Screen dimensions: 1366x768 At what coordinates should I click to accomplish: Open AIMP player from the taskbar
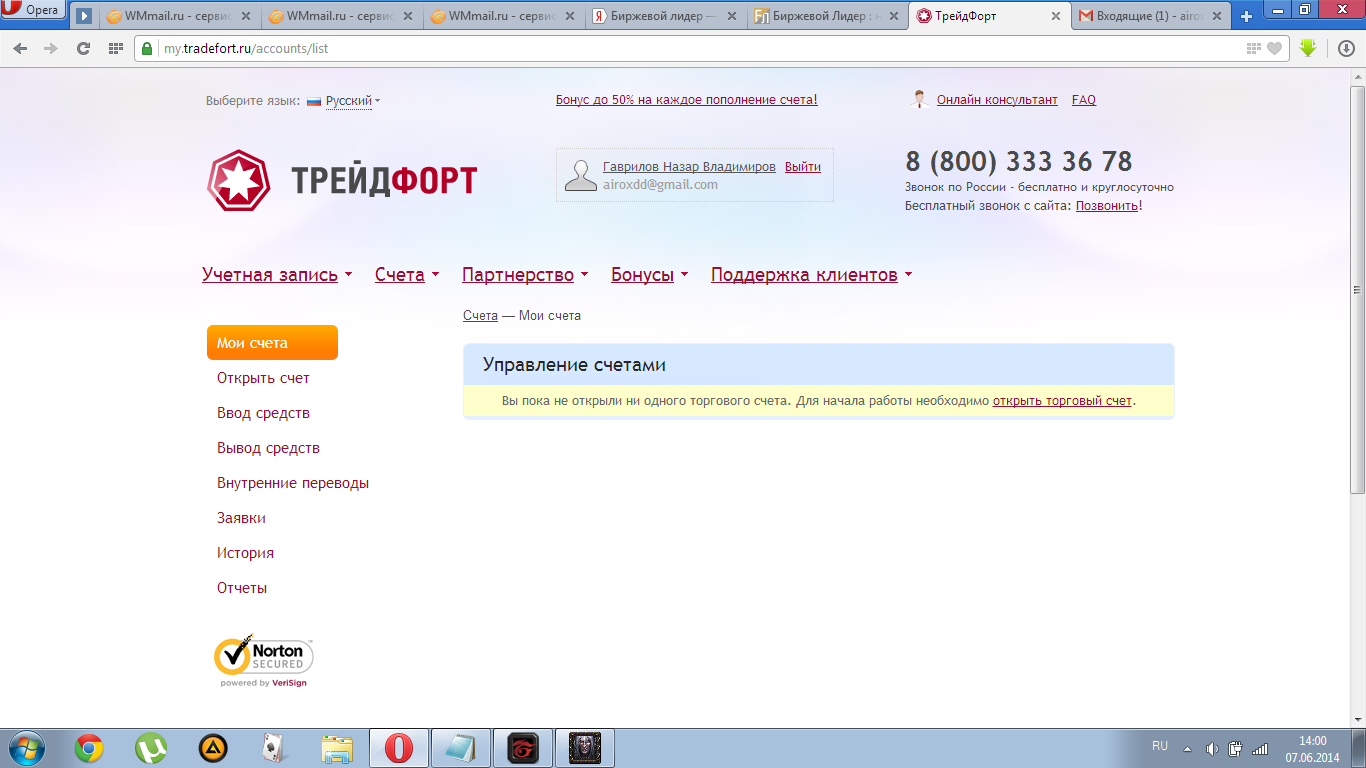(213, 748)
